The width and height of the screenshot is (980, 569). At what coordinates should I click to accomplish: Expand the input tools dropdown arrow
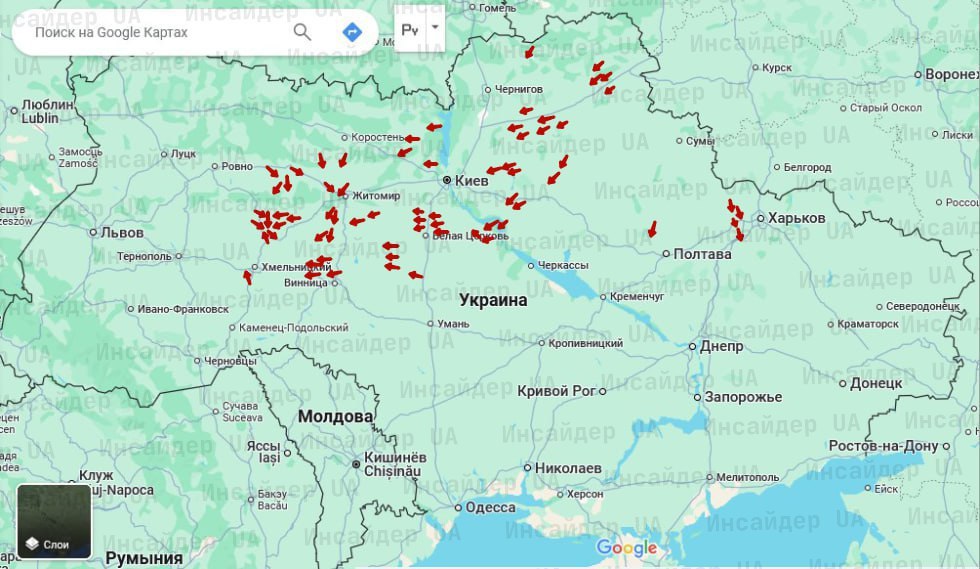(x=434, y=30)
